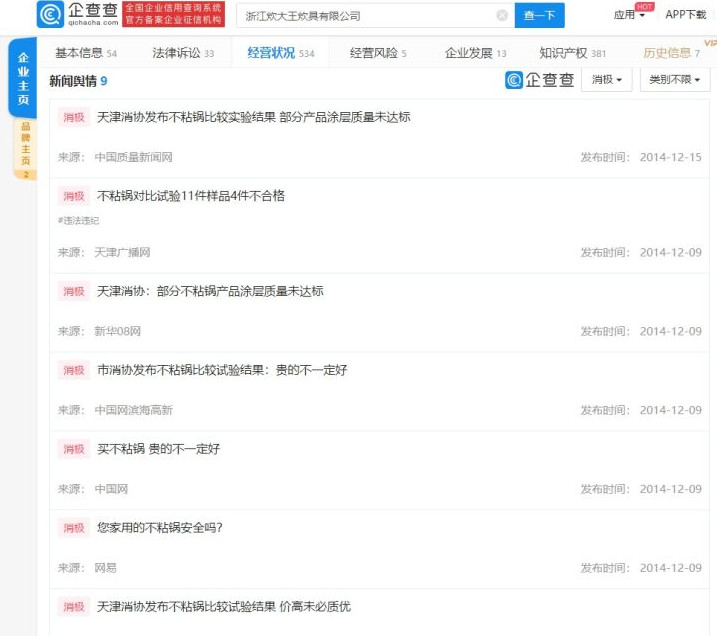
Task: Open news 您家用的不粘锅安全吗?
Action: click(x=160, y=528)
